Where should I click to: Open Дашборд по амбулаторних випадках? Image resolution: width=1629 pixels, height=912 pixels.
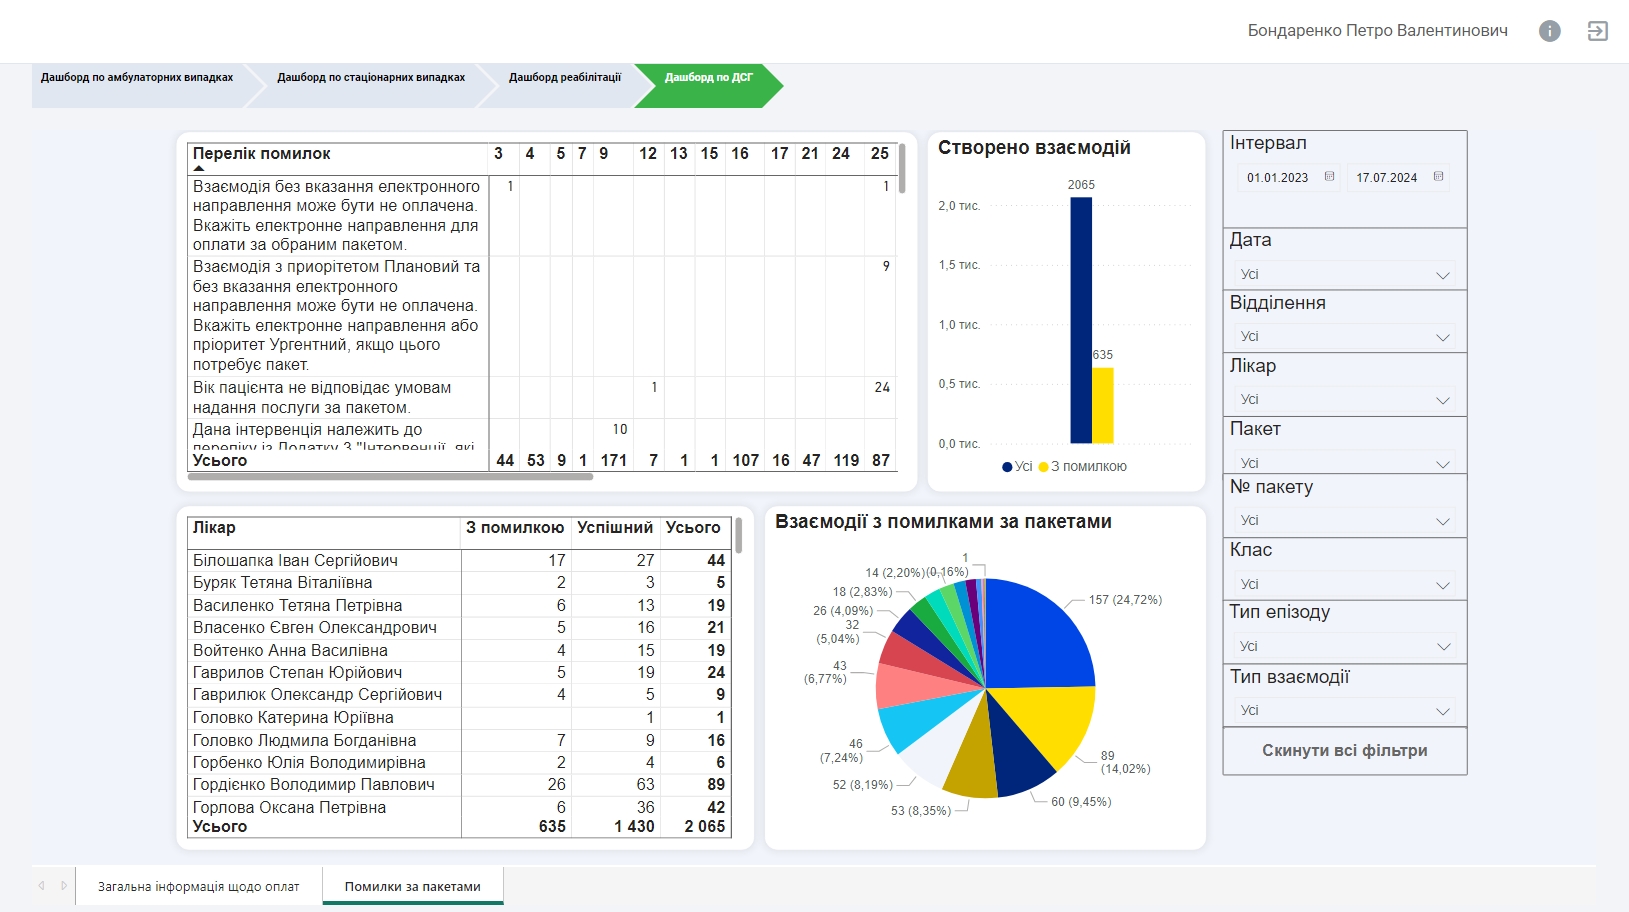pyautogui.click(x=137, y=77)
